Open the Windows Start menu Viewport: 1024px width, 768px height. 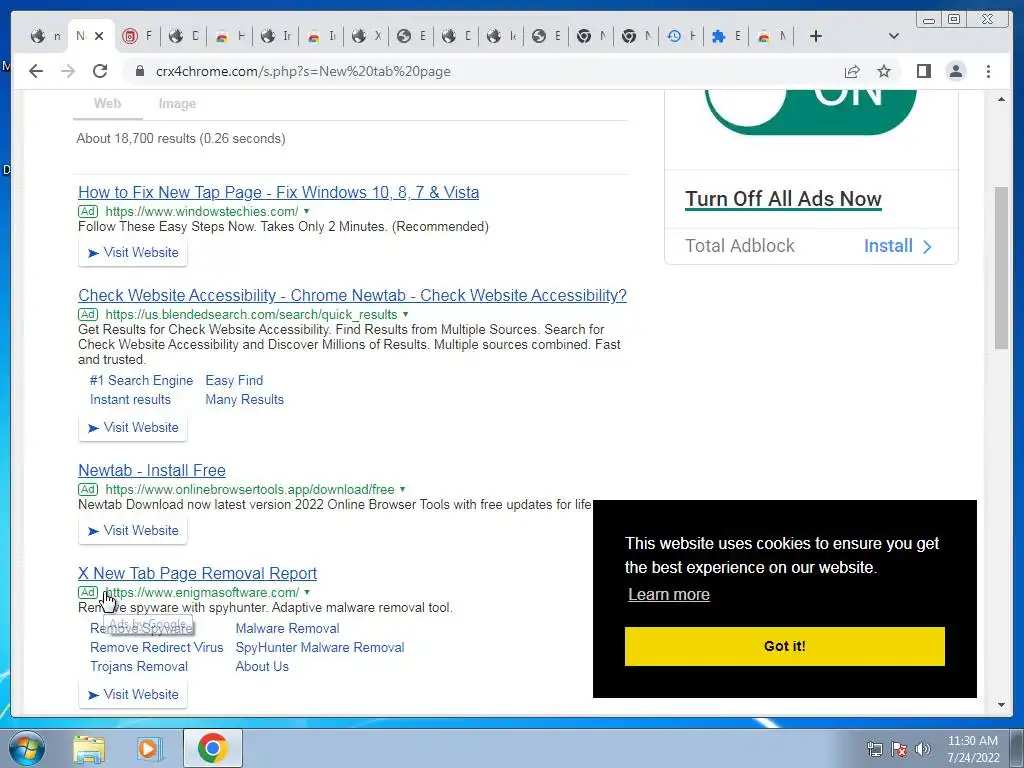[27, 748]
